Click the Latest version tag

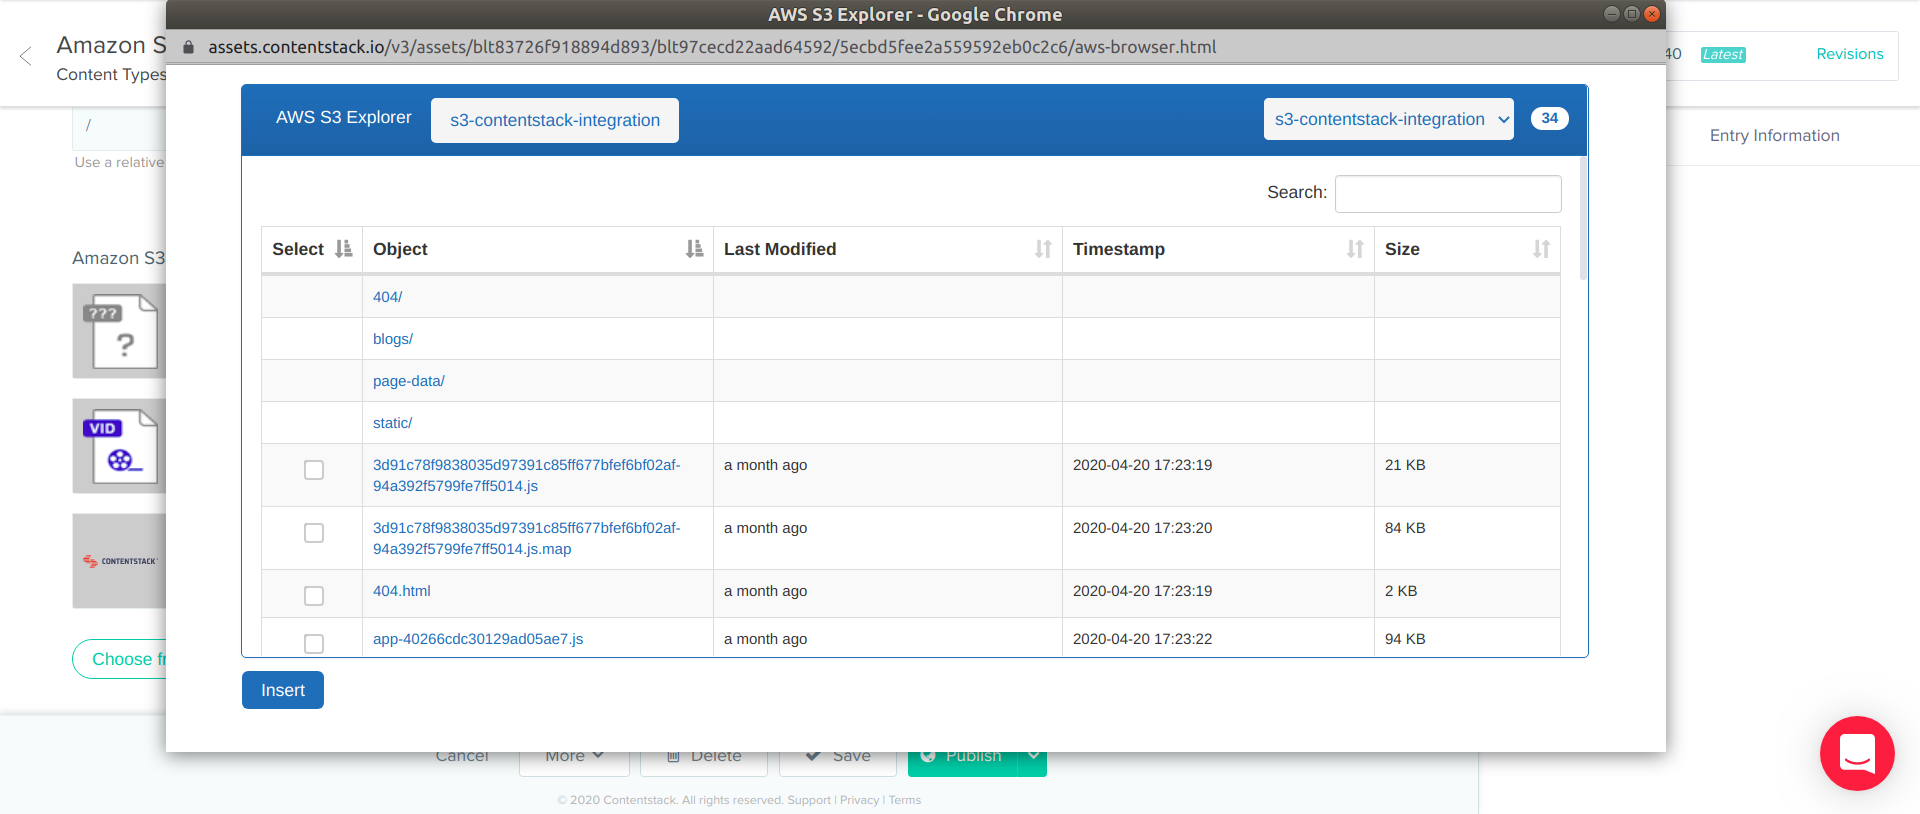[1723, 55]
